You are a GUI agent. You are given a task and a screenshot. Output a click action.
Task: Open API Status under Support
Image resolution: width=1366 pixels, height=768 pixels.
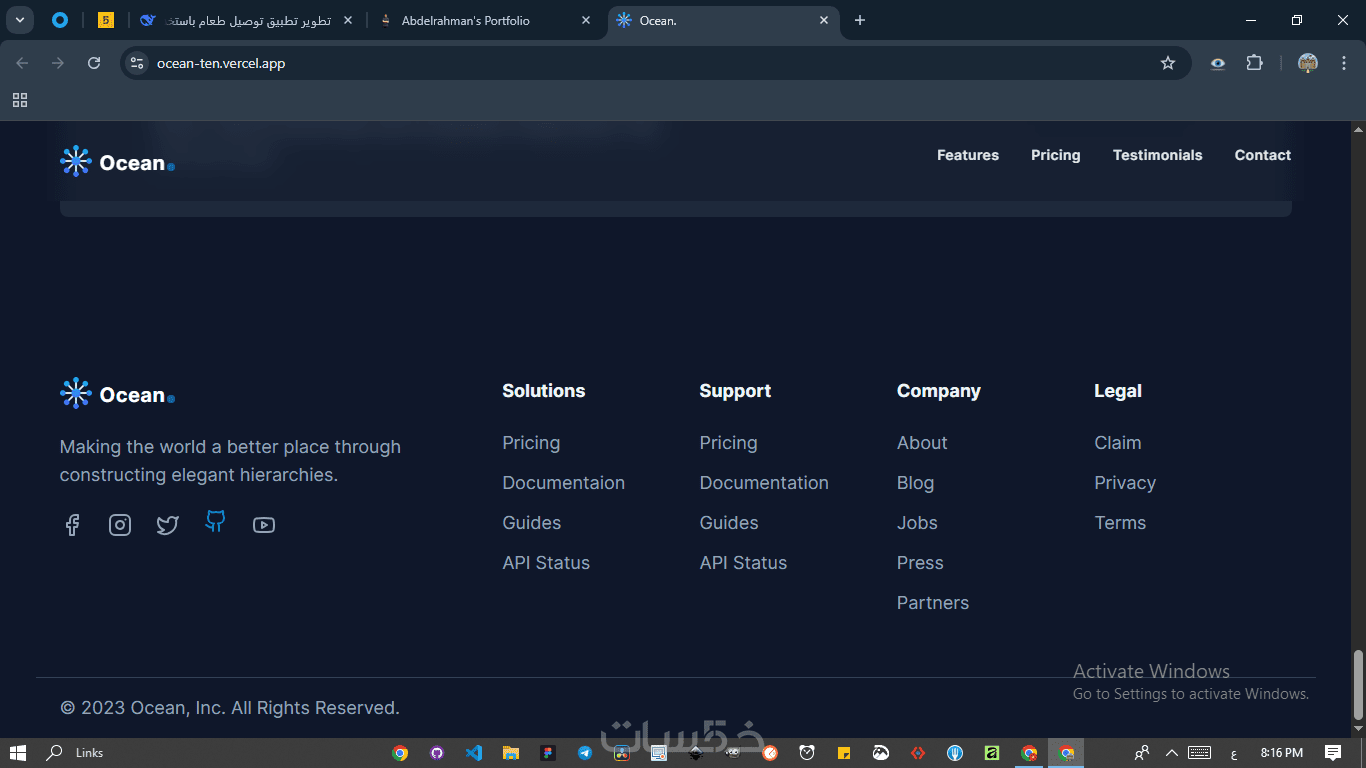click(744, 563)
